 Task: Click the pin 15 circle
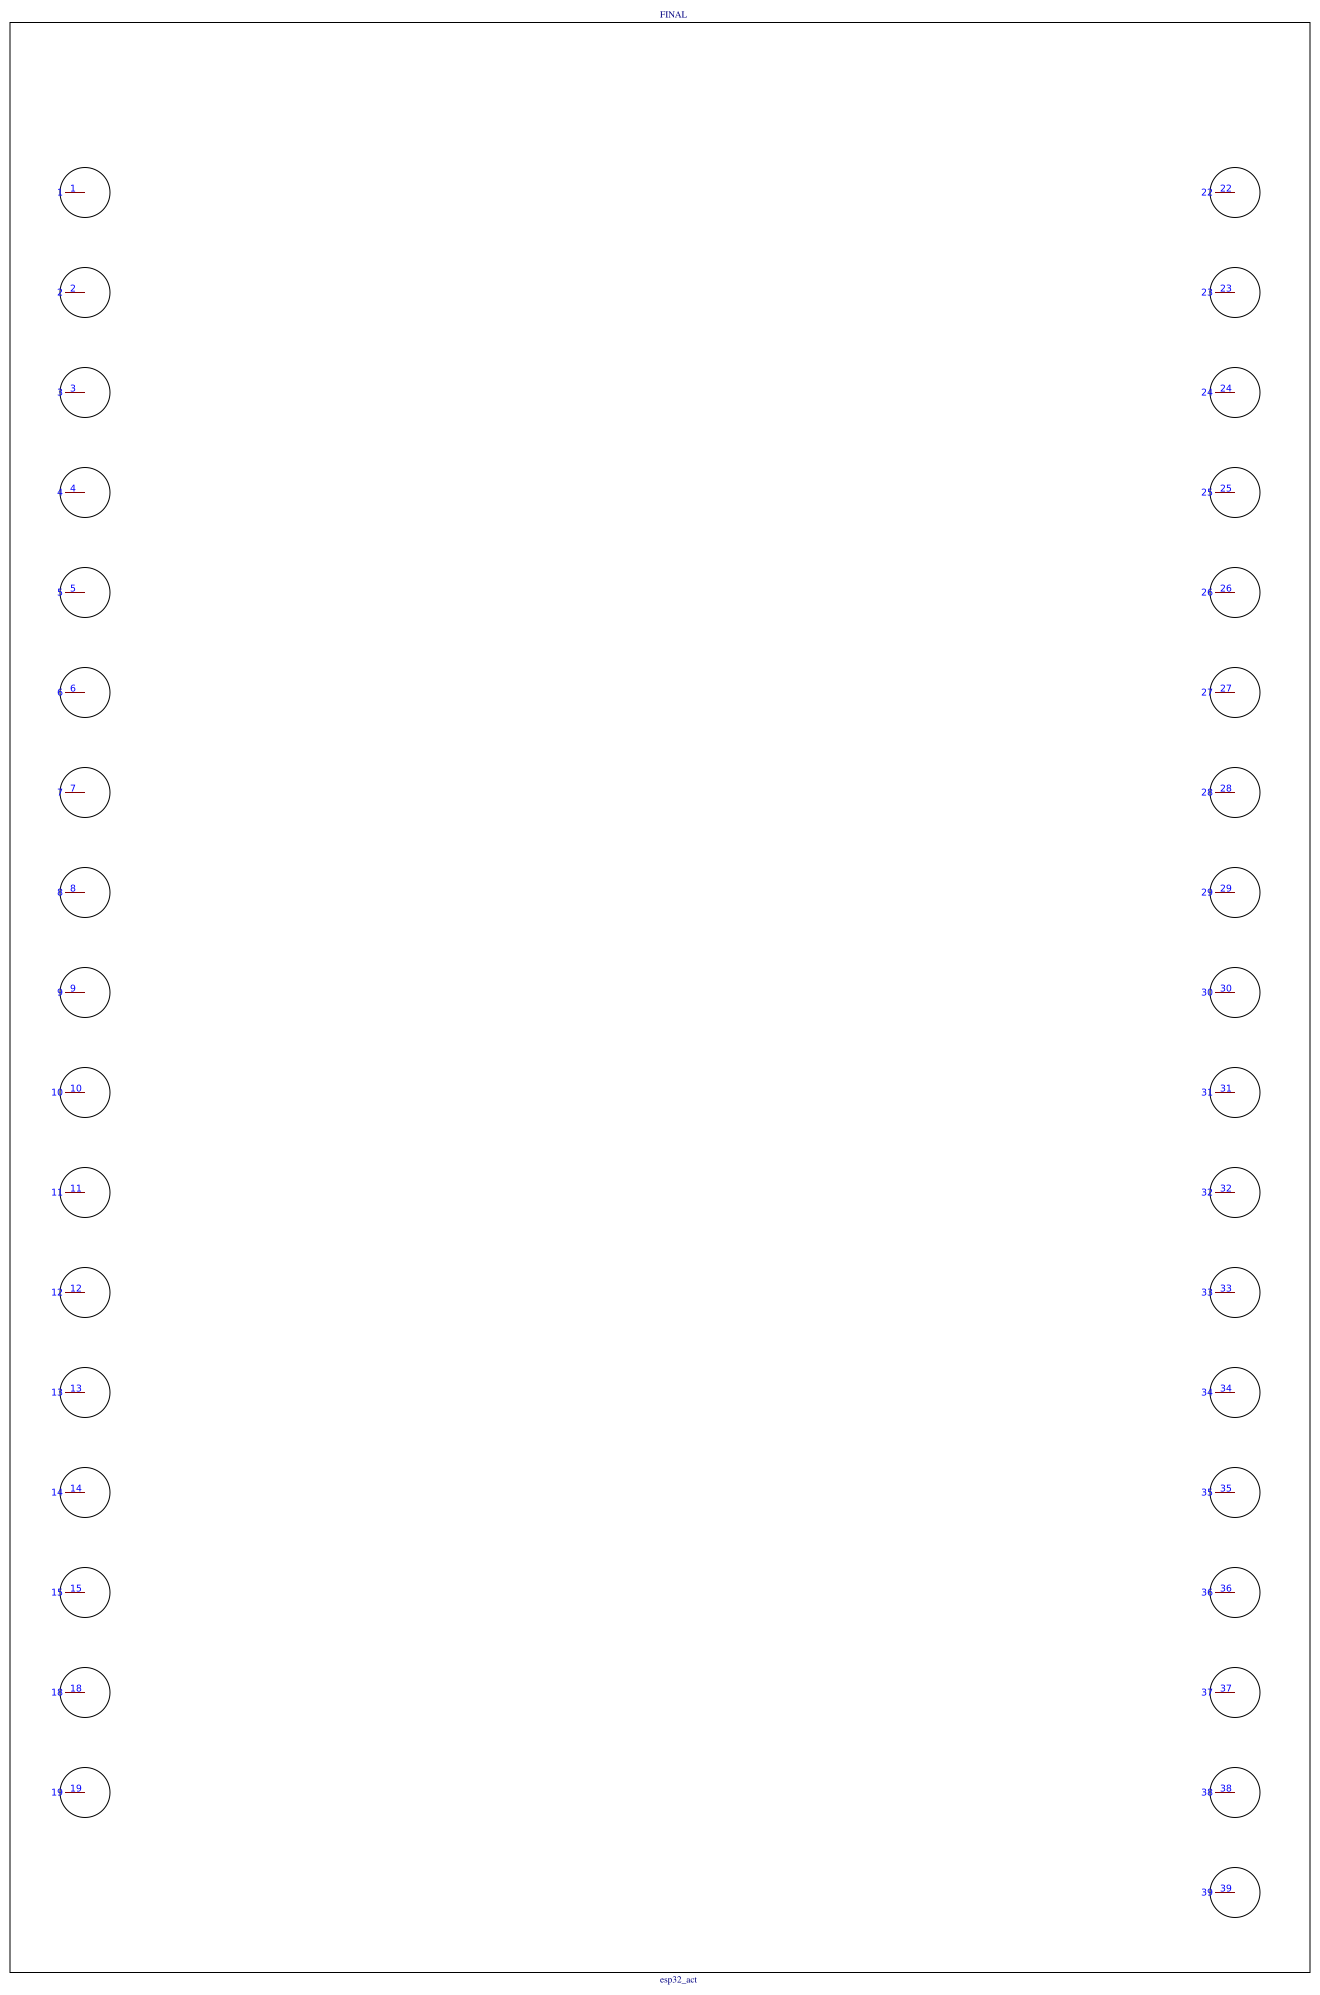(x=85, y=1592)
